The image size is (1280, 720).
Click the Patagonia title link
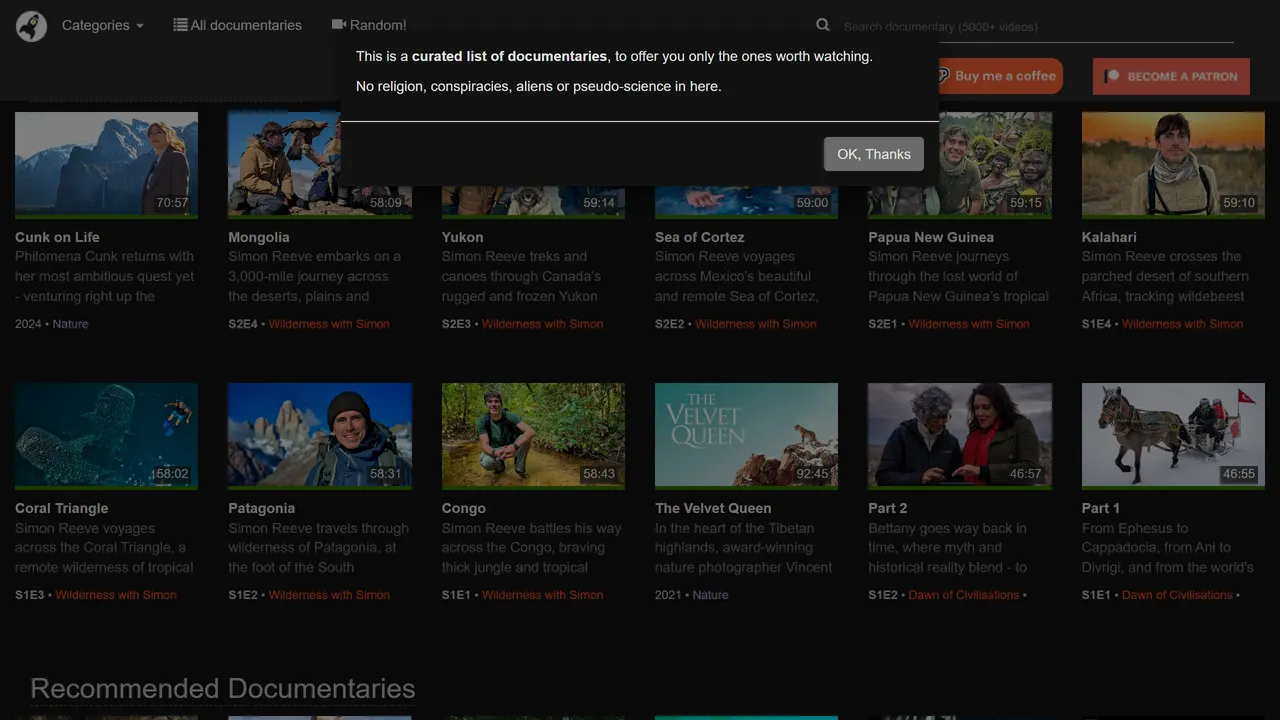click(x=261, y=508)
